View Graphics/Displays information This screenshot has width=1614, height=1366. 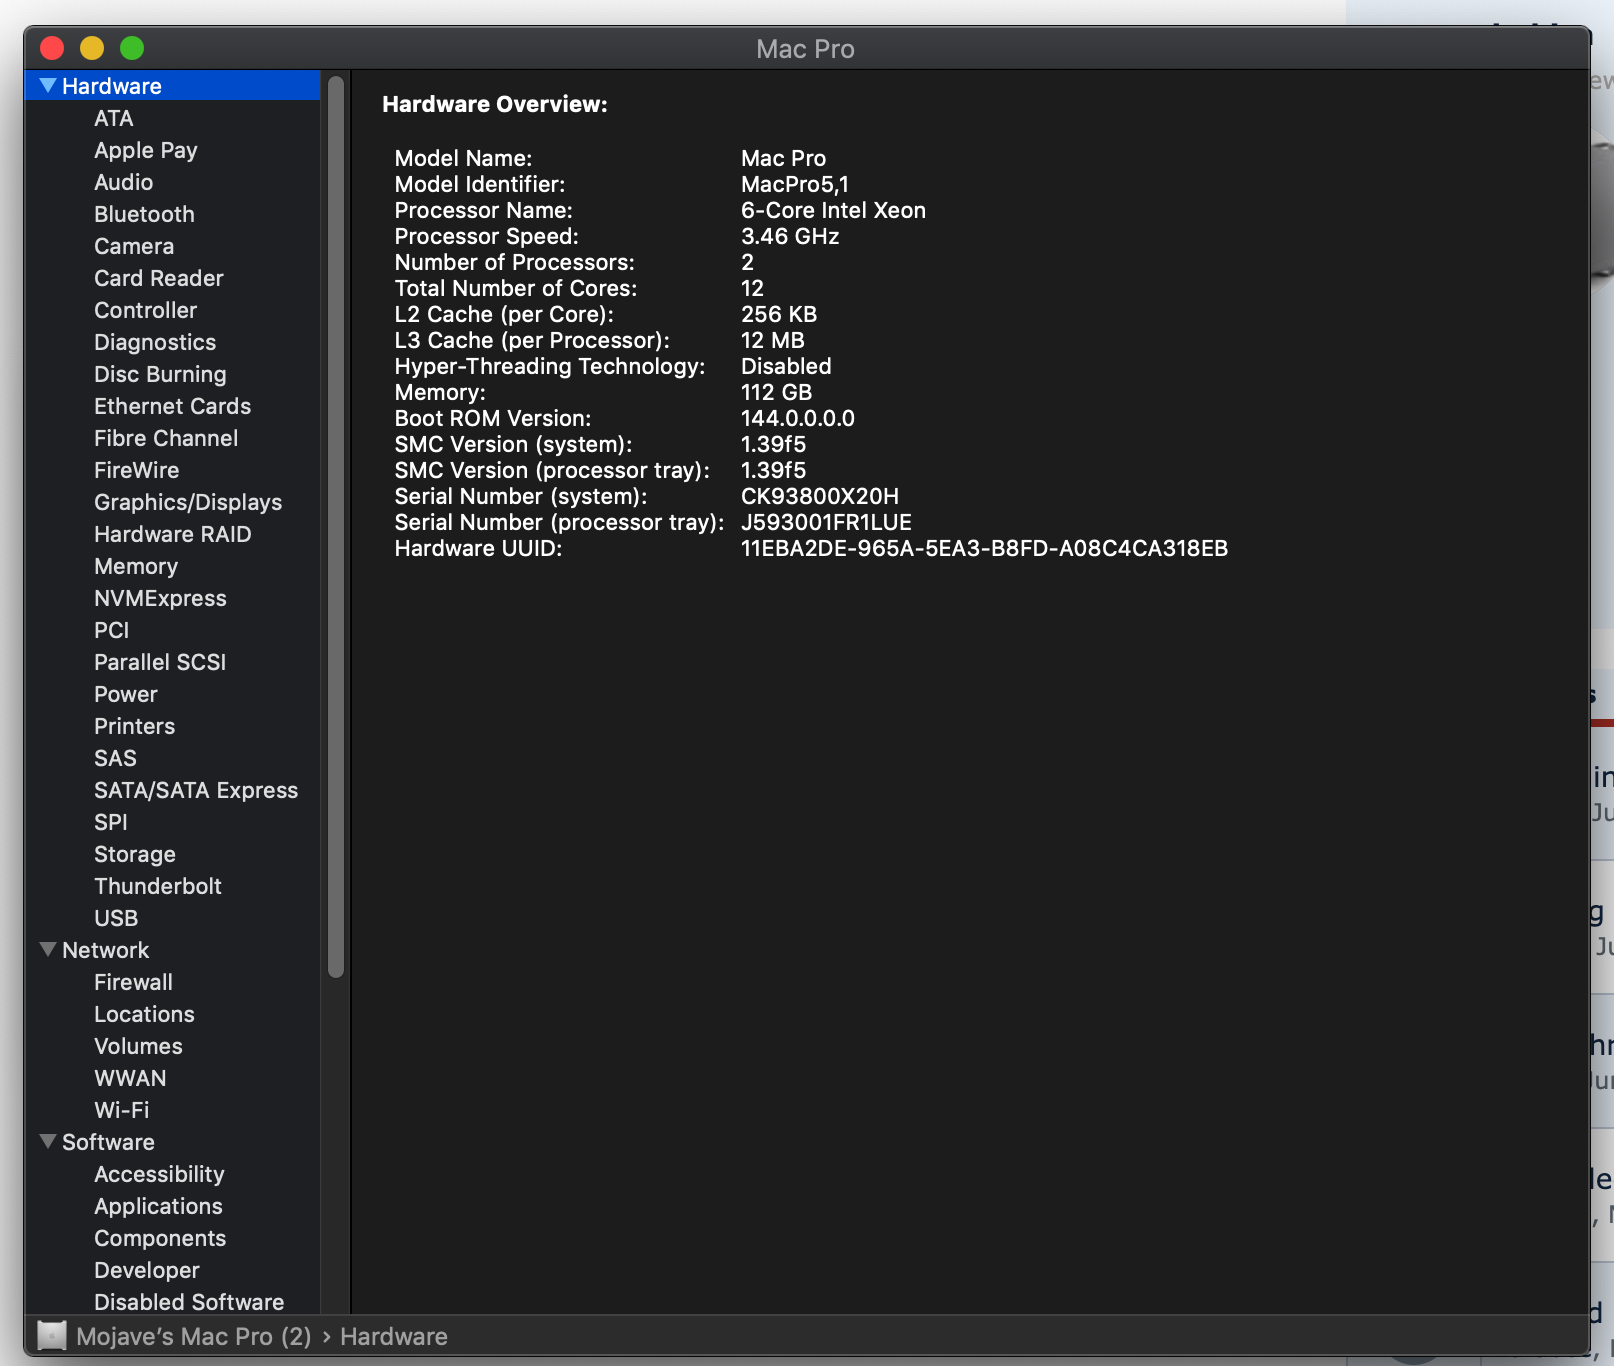click(188, 502)
